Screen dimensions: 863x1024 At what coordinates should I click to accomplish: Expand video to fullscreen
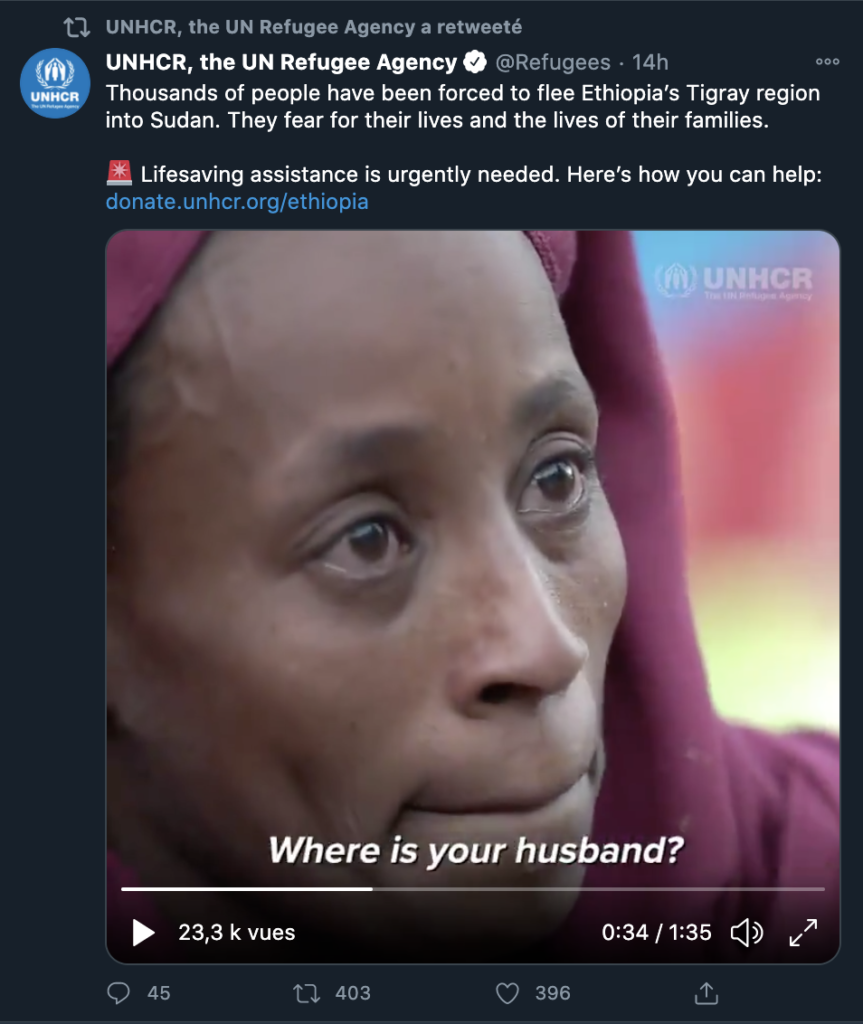tap(803, 933)
